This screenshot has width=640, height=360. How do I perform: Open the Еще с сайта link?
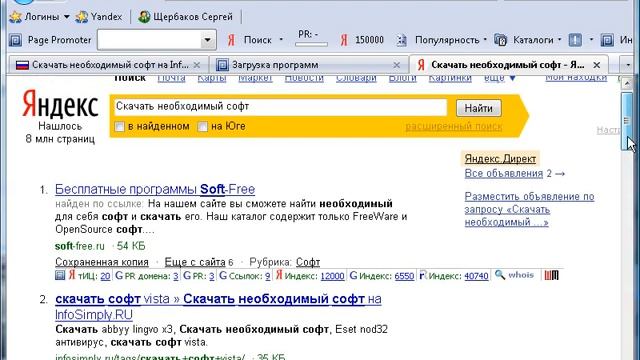[x=195, y=262]
